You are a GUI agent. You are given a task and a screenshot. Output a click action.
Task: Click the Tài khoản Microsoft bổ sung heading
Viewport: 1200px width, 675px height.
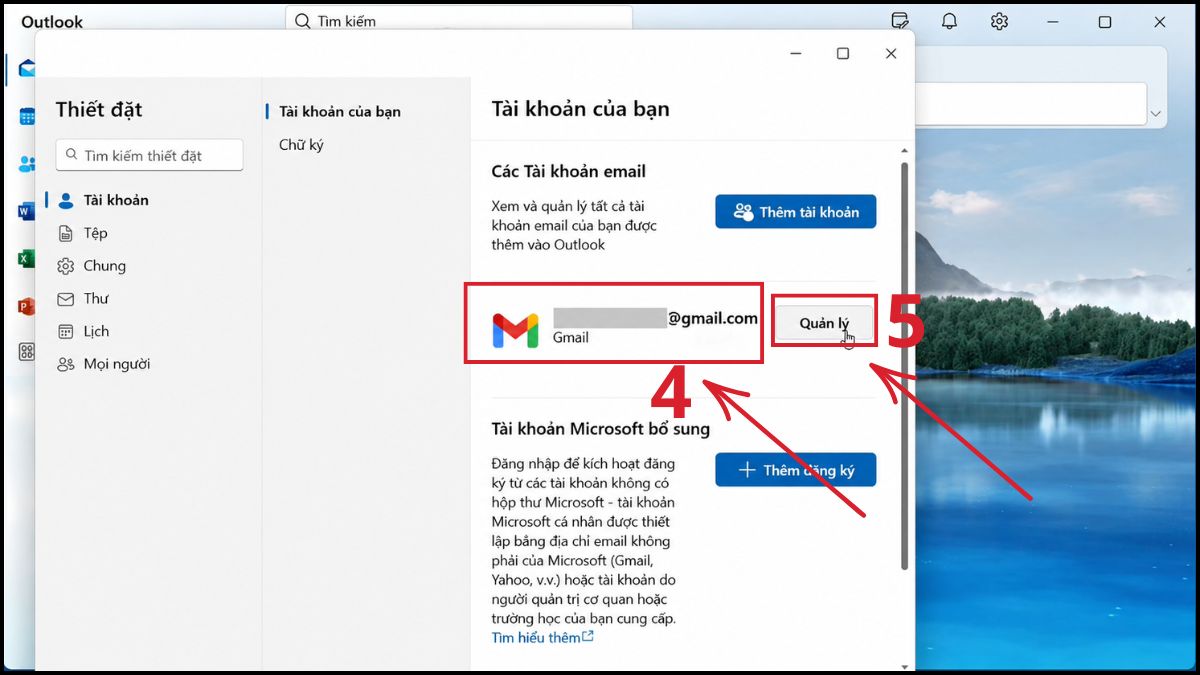(x=601, y=429)
